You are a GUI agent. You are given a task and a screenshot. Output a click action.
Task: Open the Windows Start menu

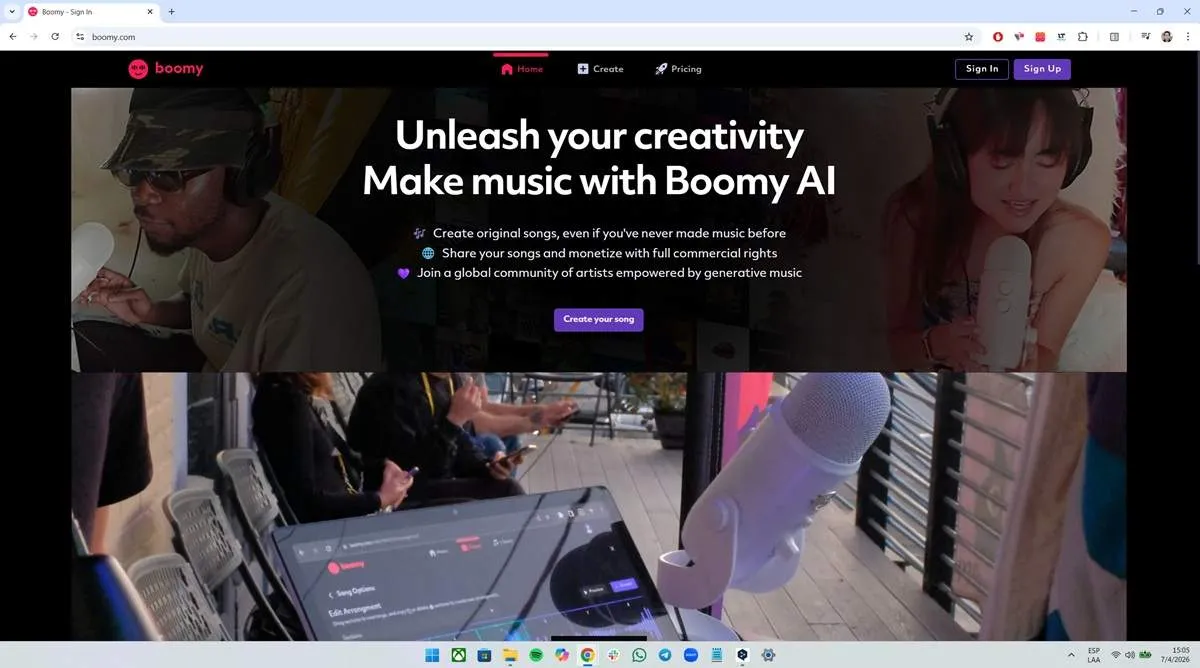[x=432, y=655]
